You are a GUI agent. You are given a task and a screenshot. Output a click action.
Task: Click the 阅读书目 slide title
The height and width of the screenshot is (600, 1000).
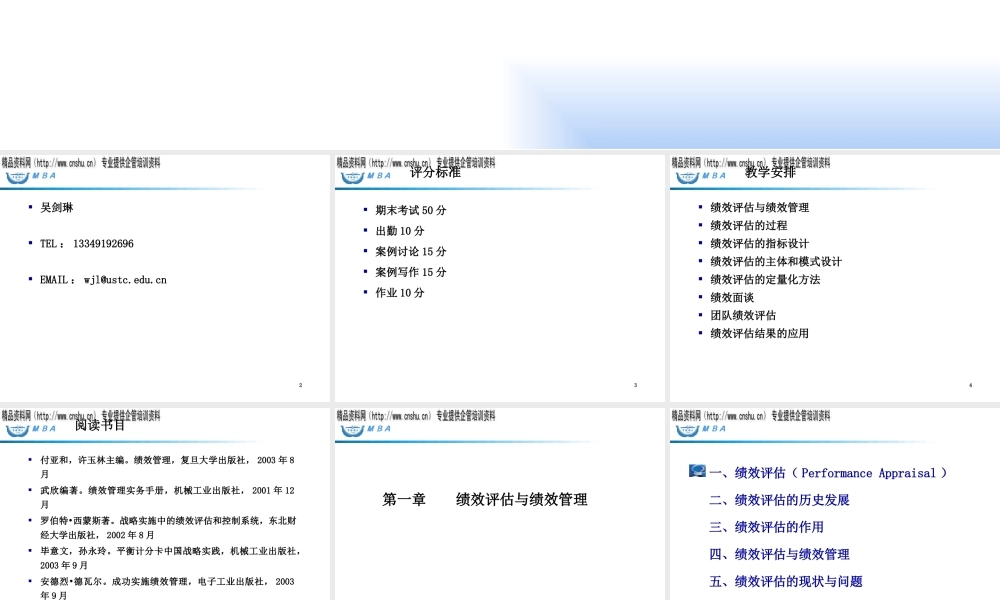click(x=100, y=425)
